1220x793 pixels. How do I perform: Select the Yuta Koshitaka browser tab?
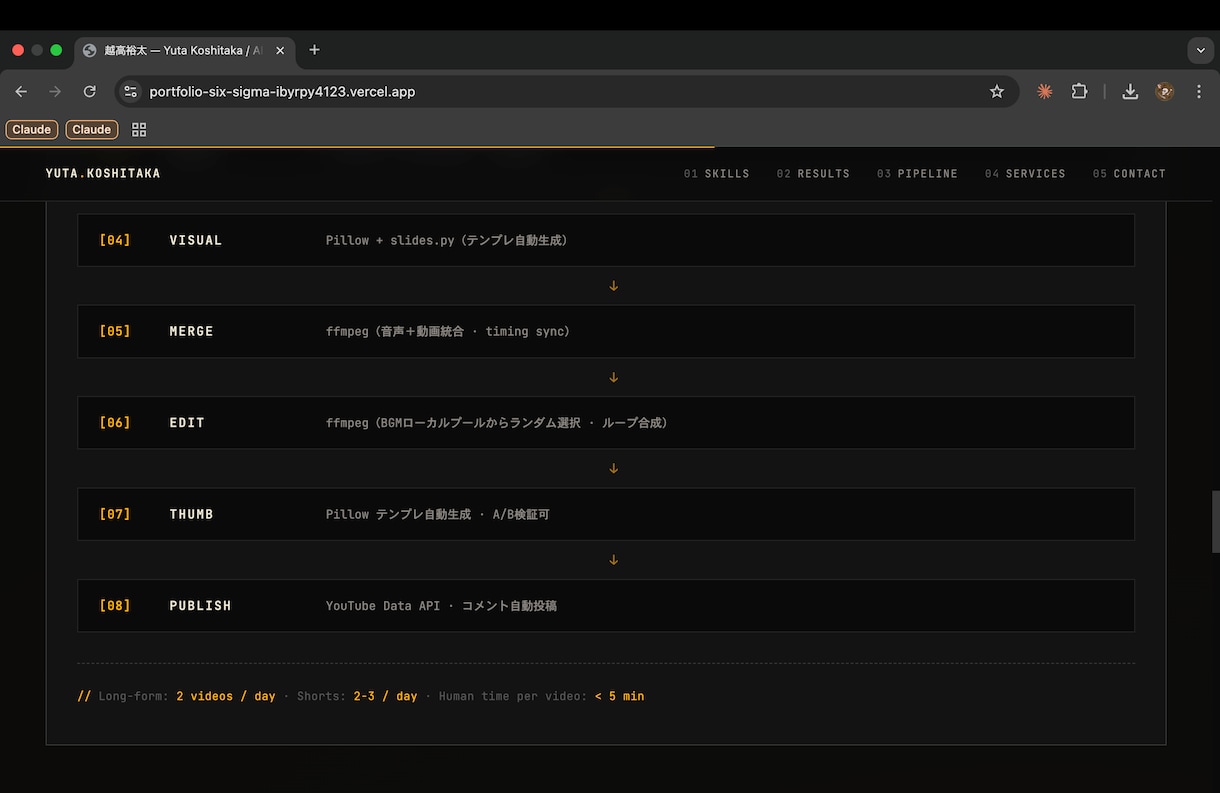pyautogui.click(x=185, y=50)
